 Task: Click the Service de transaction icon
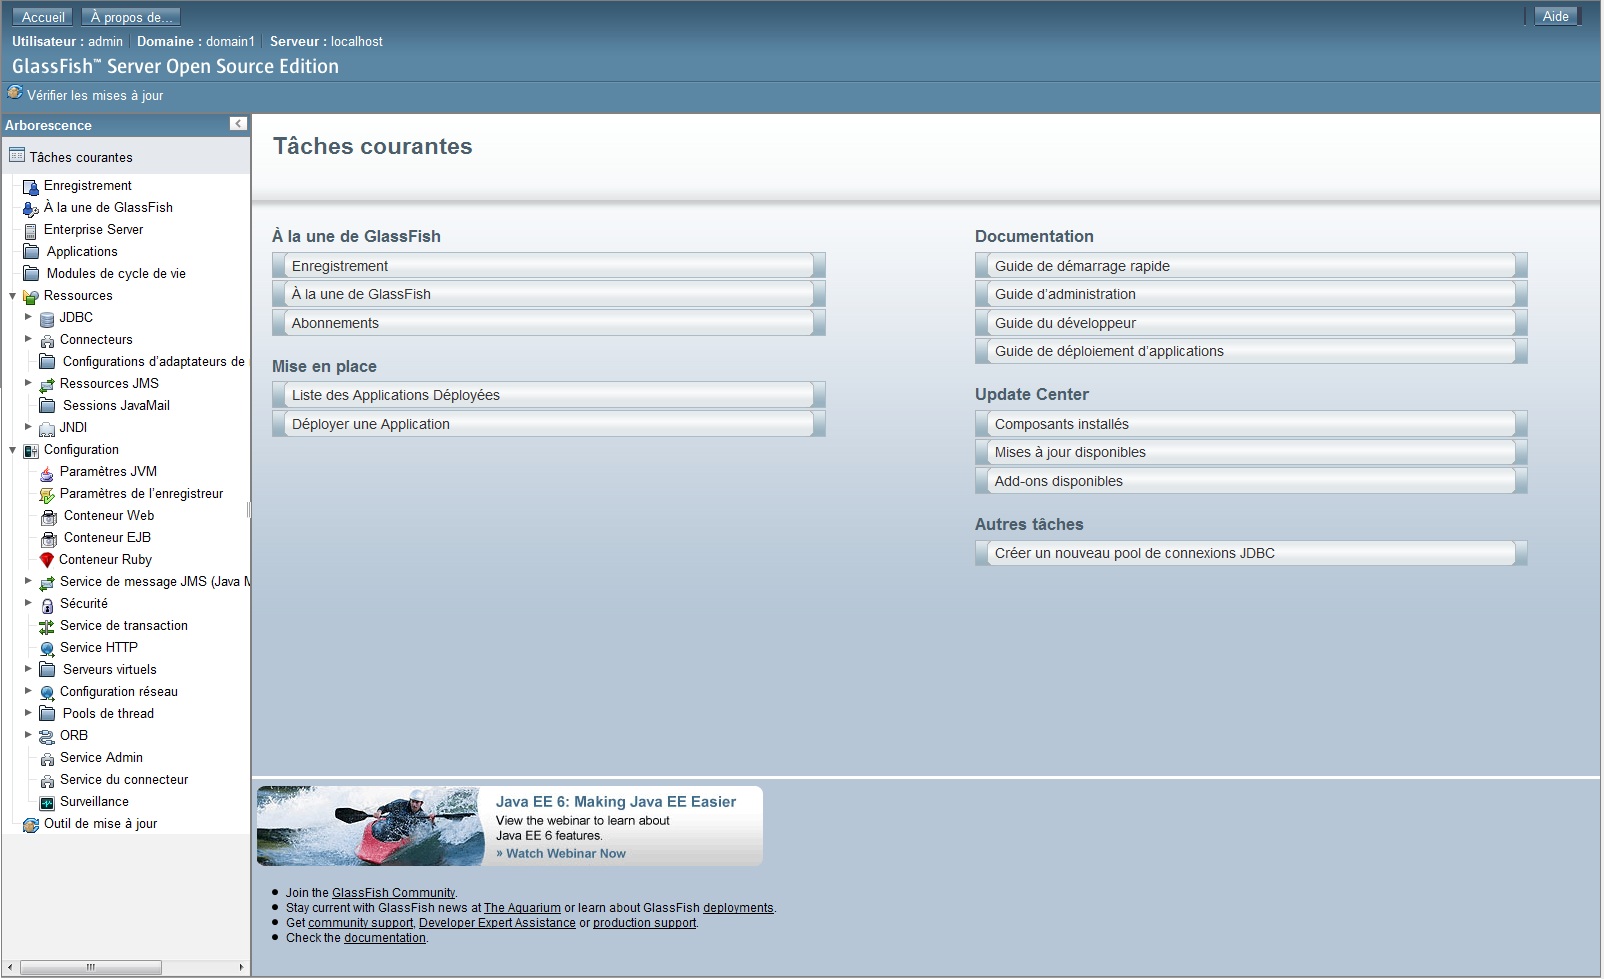(x=47, y=626)
